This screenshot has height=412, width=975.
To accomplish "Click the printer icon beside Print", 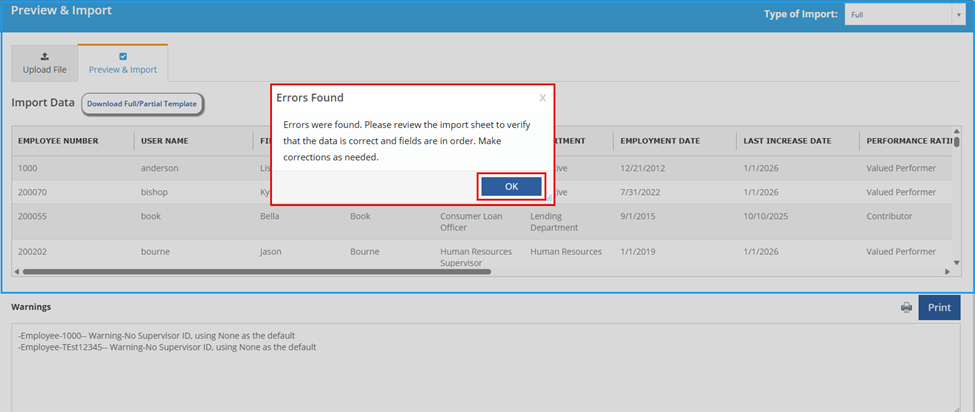I will 907,308.
